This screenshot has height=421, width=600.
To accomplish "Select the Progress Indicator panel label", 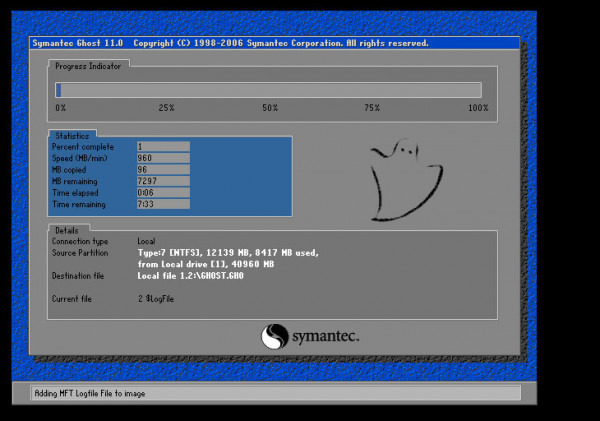I will (x=88, y=66).
